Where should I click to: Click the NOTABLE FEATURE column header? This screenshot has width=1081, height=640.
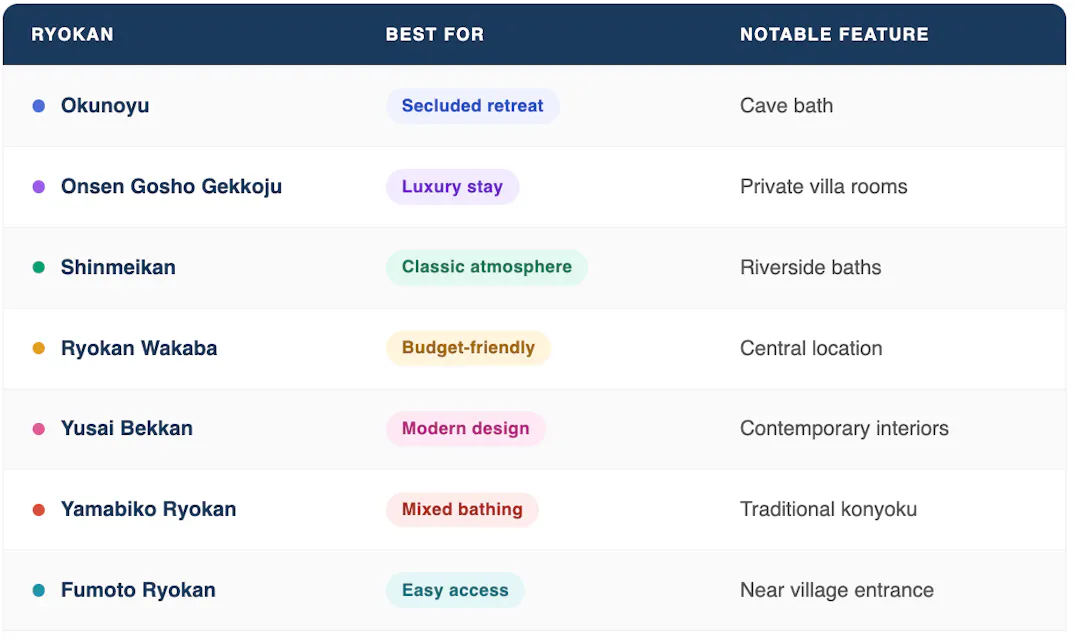pyautogui.click(x=834, y=35)
